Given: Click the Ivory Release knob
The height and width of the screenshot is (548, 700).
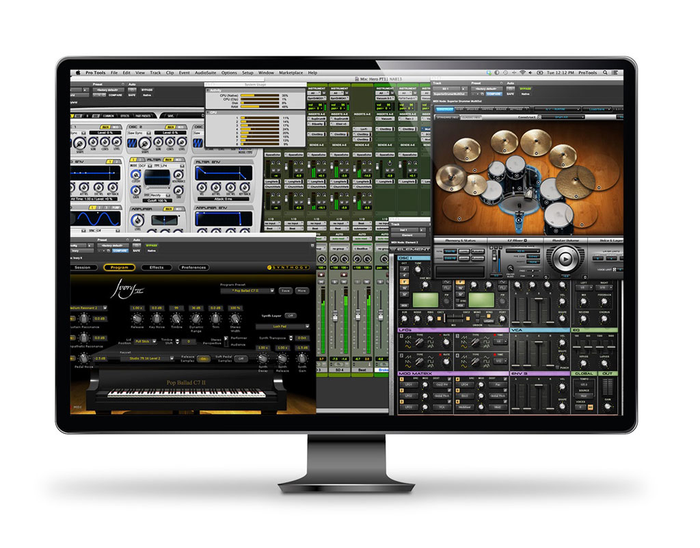Looking at the screenshot, I should [137, 318].
